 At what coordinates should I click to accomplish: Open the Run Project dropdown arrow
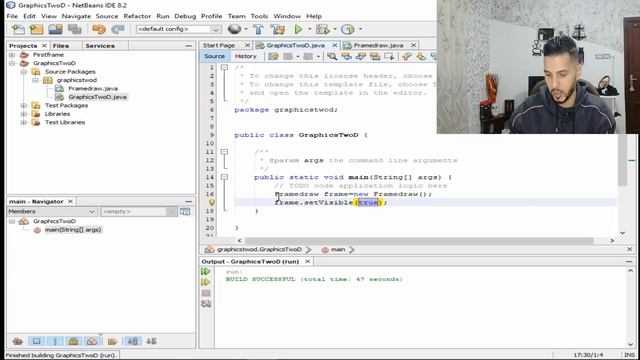pyautogui.click(x=309, y=29)
